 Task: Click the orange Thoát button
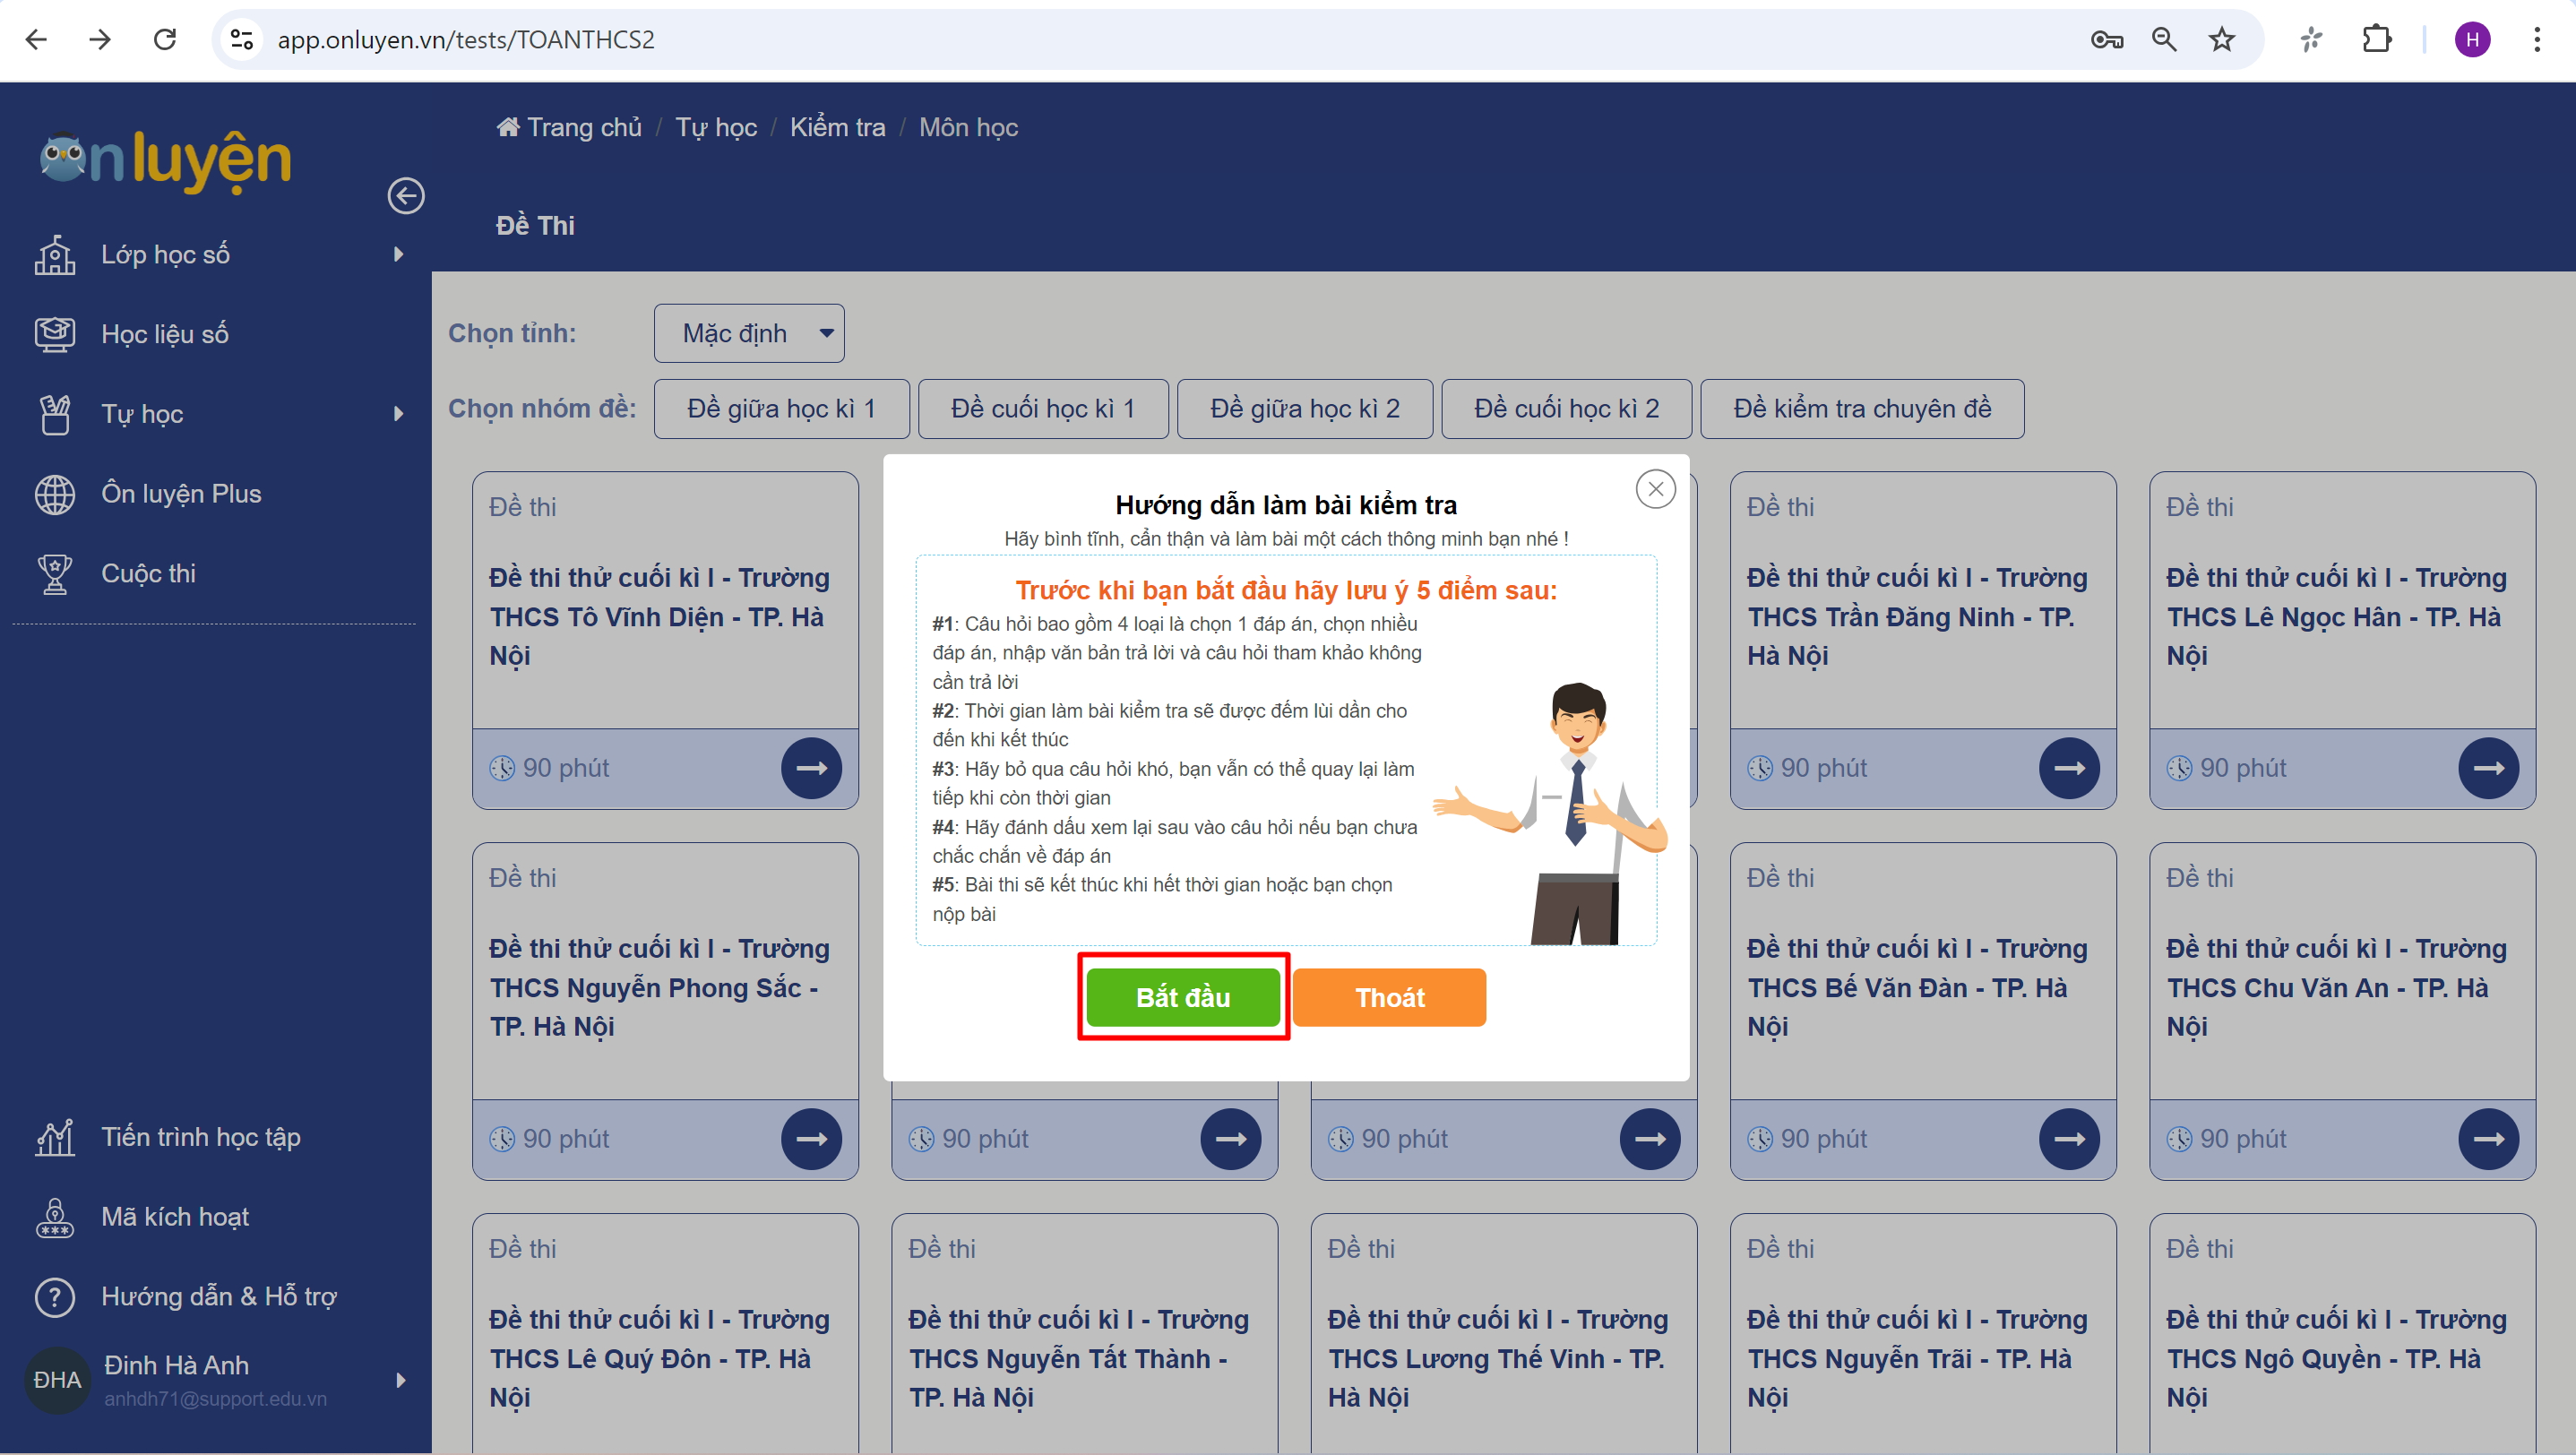(x=1389, y=997)
